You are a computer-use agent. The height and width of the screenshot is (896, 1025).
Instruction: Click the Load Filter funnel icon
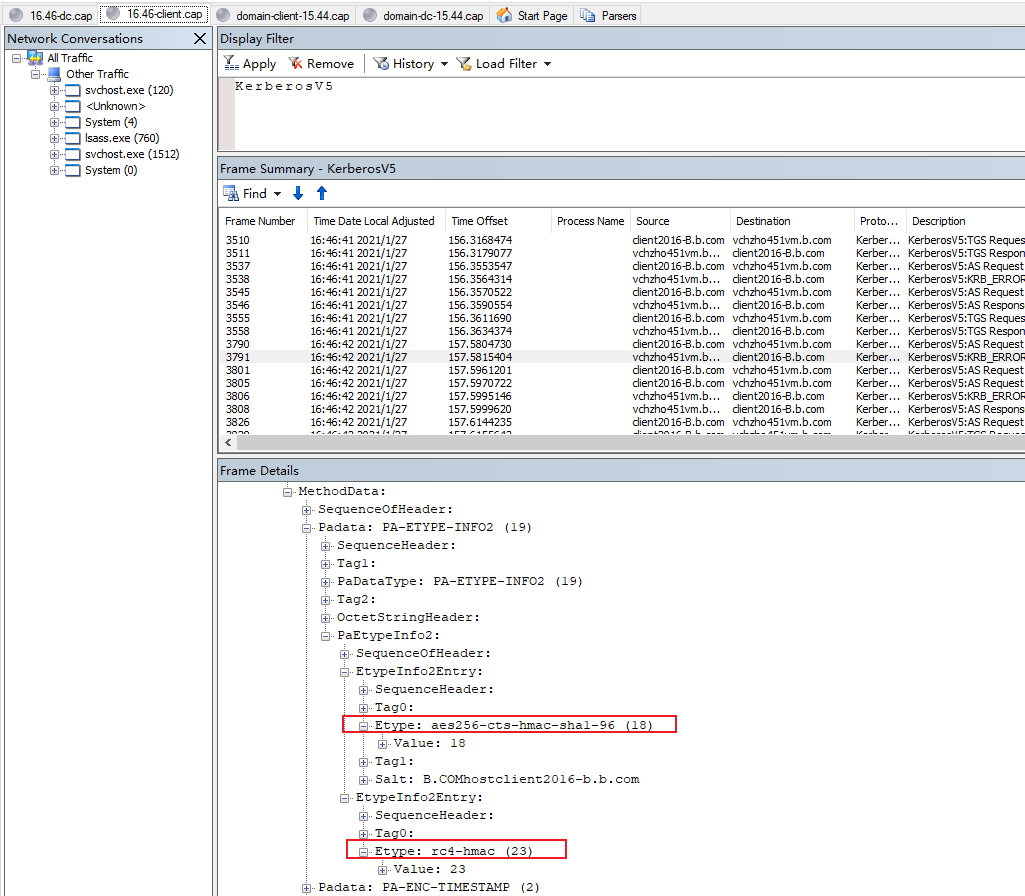tap(463, 63)
